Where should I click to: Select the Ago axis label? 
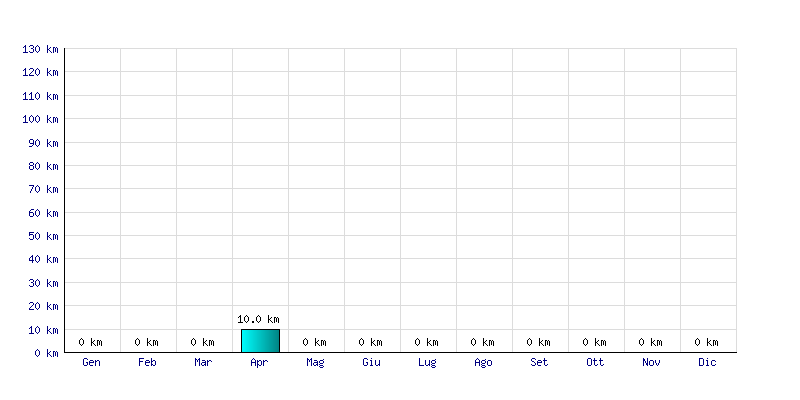483,363
